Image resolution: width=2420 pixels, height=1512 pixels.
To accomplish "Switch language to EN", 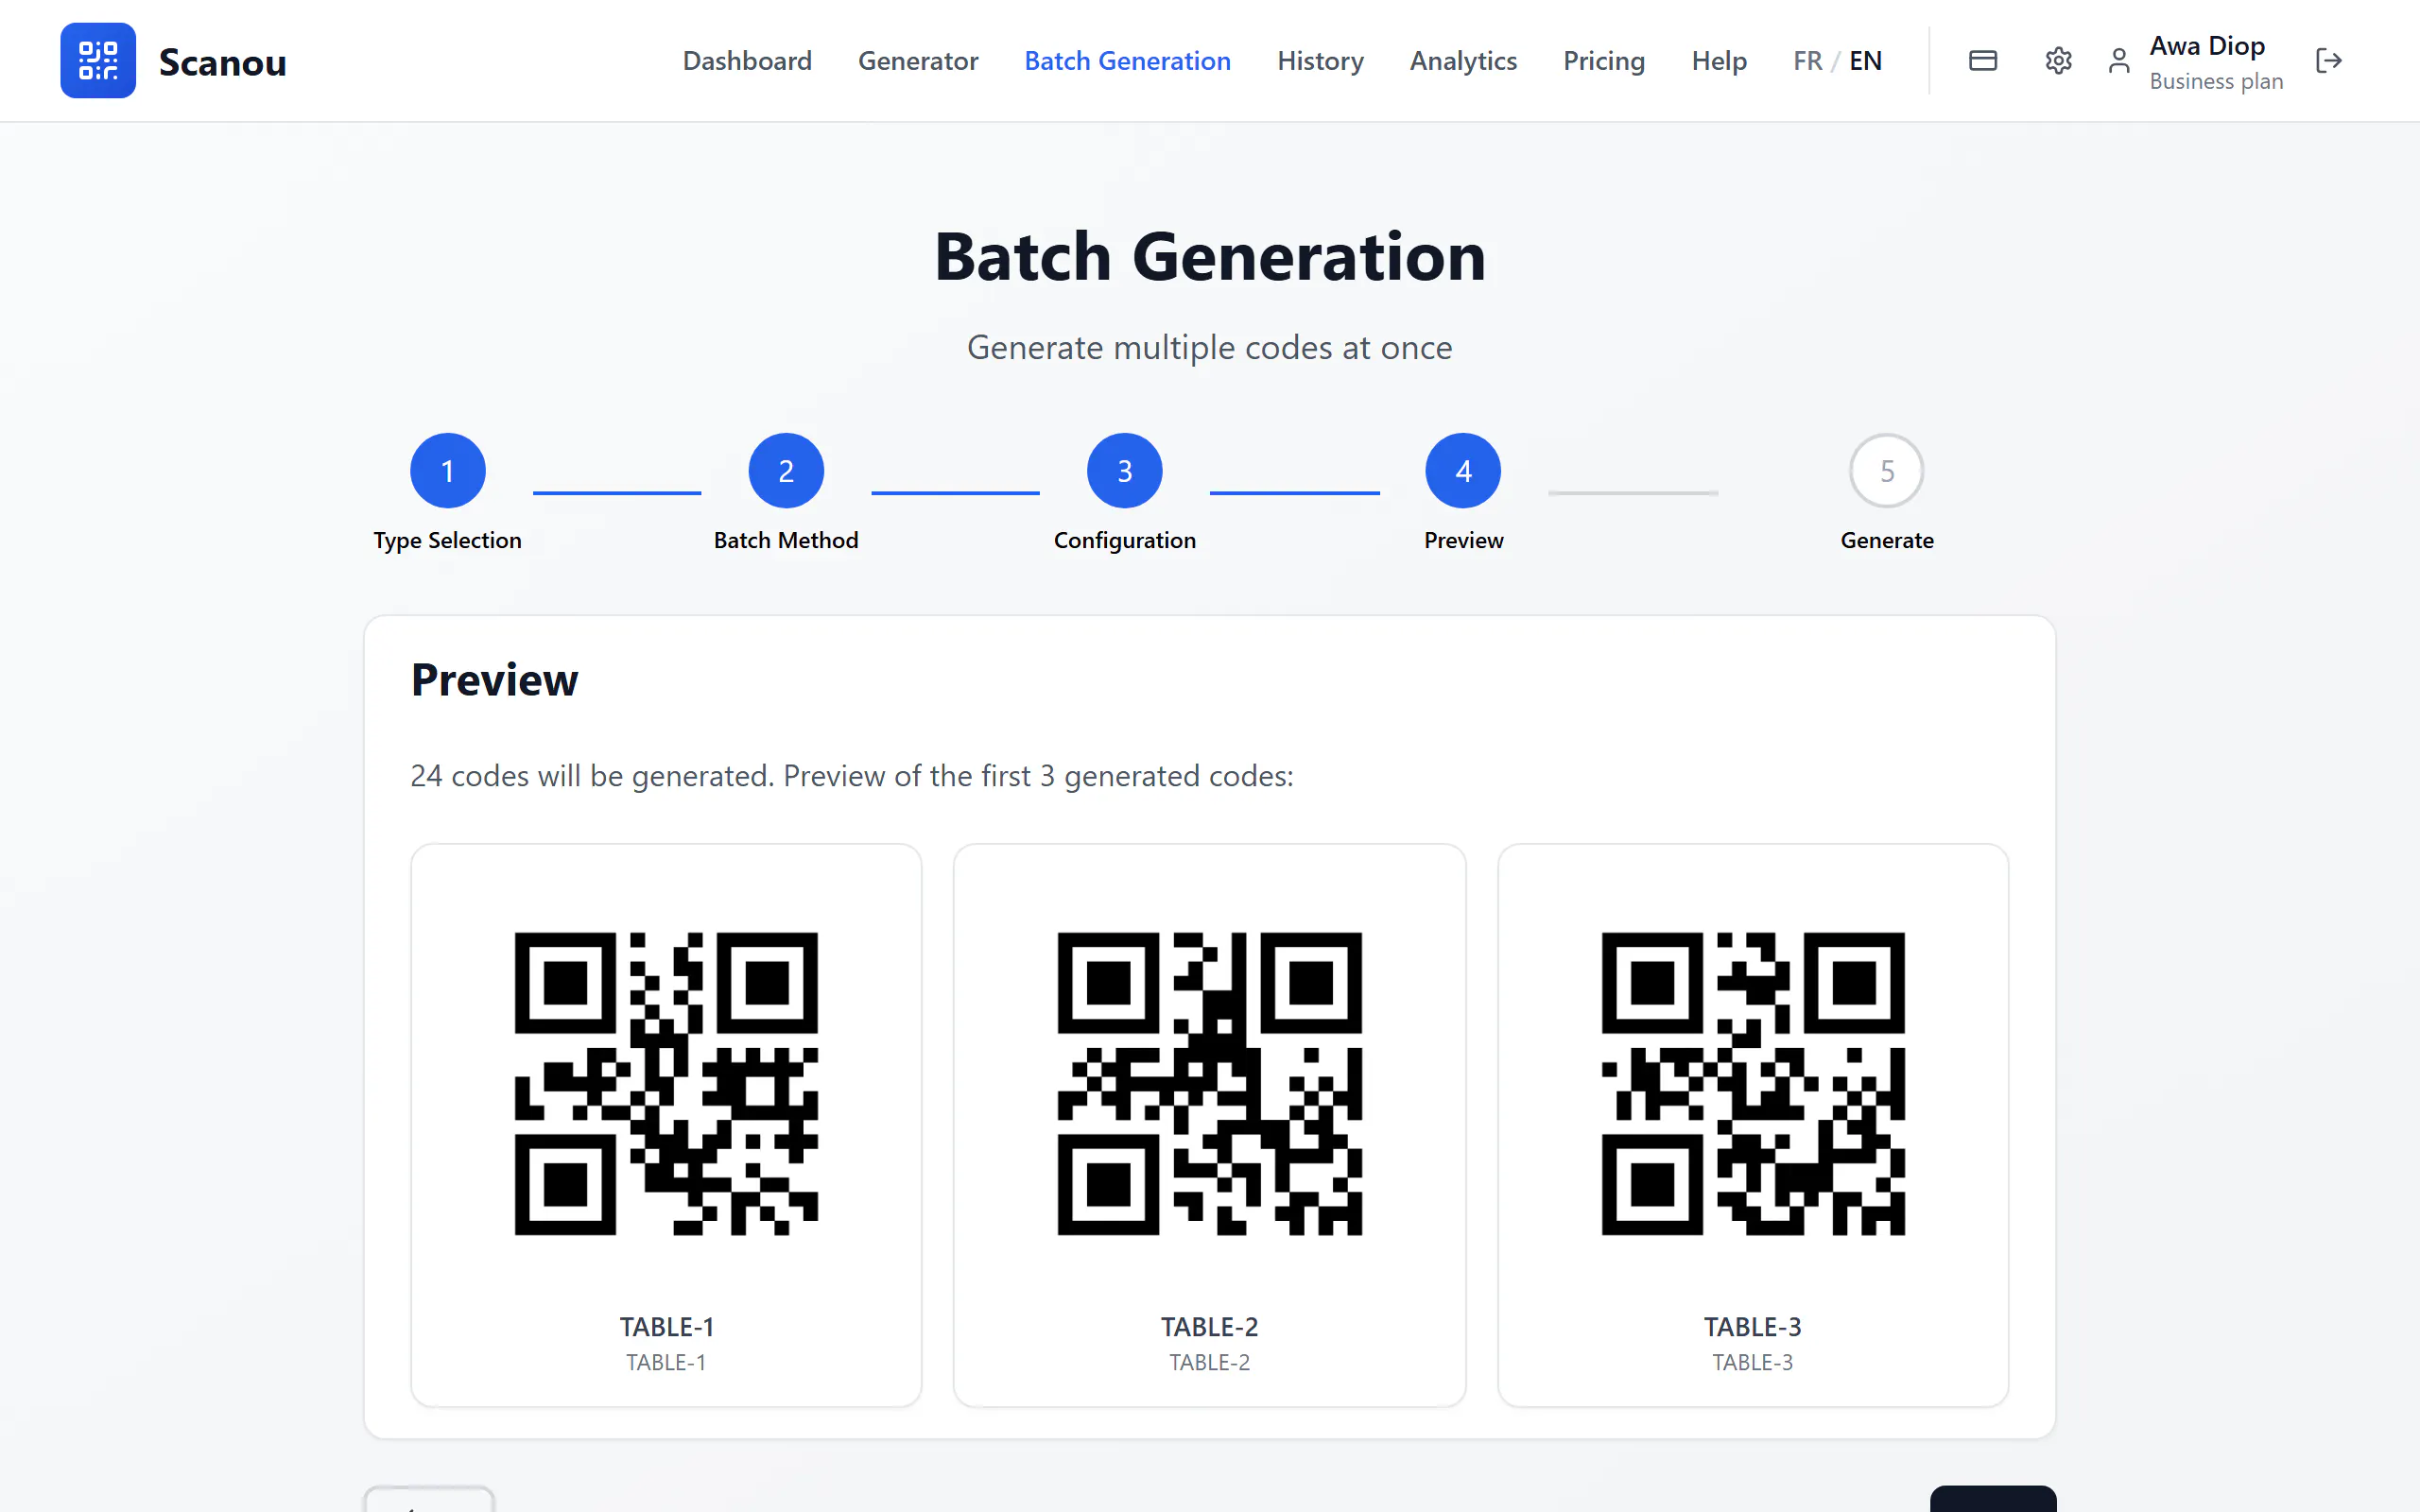I will tap(1865, 61).
